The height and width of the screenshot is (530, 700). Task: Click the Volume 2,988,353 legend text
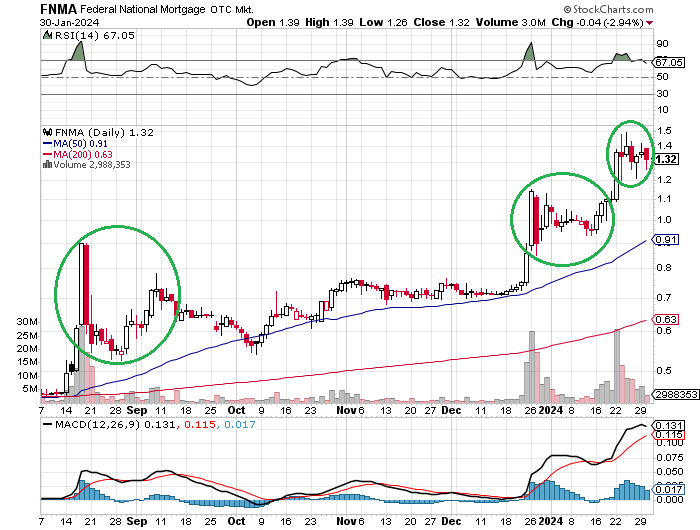click(92, 165)
